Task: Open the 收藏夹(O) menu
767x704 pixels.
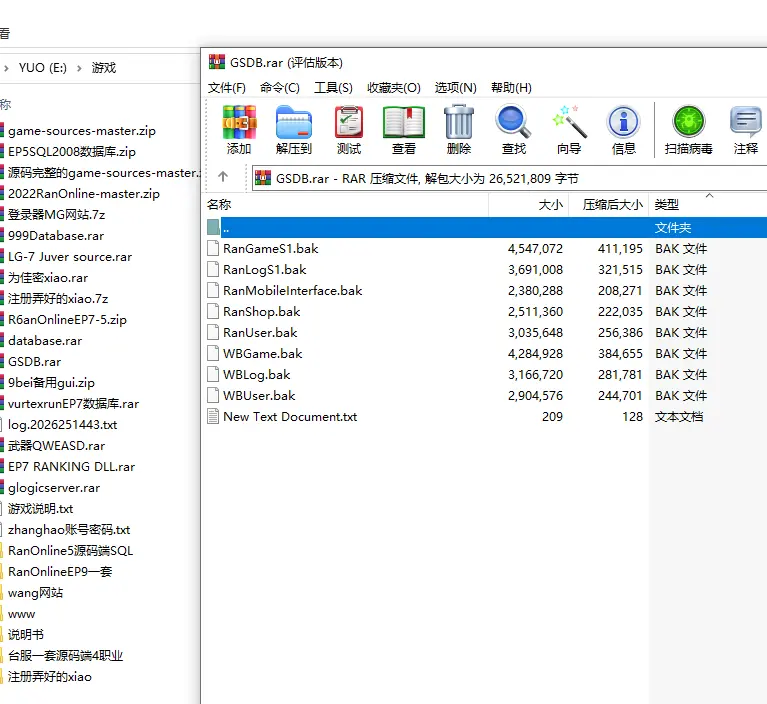Action: 394,88
